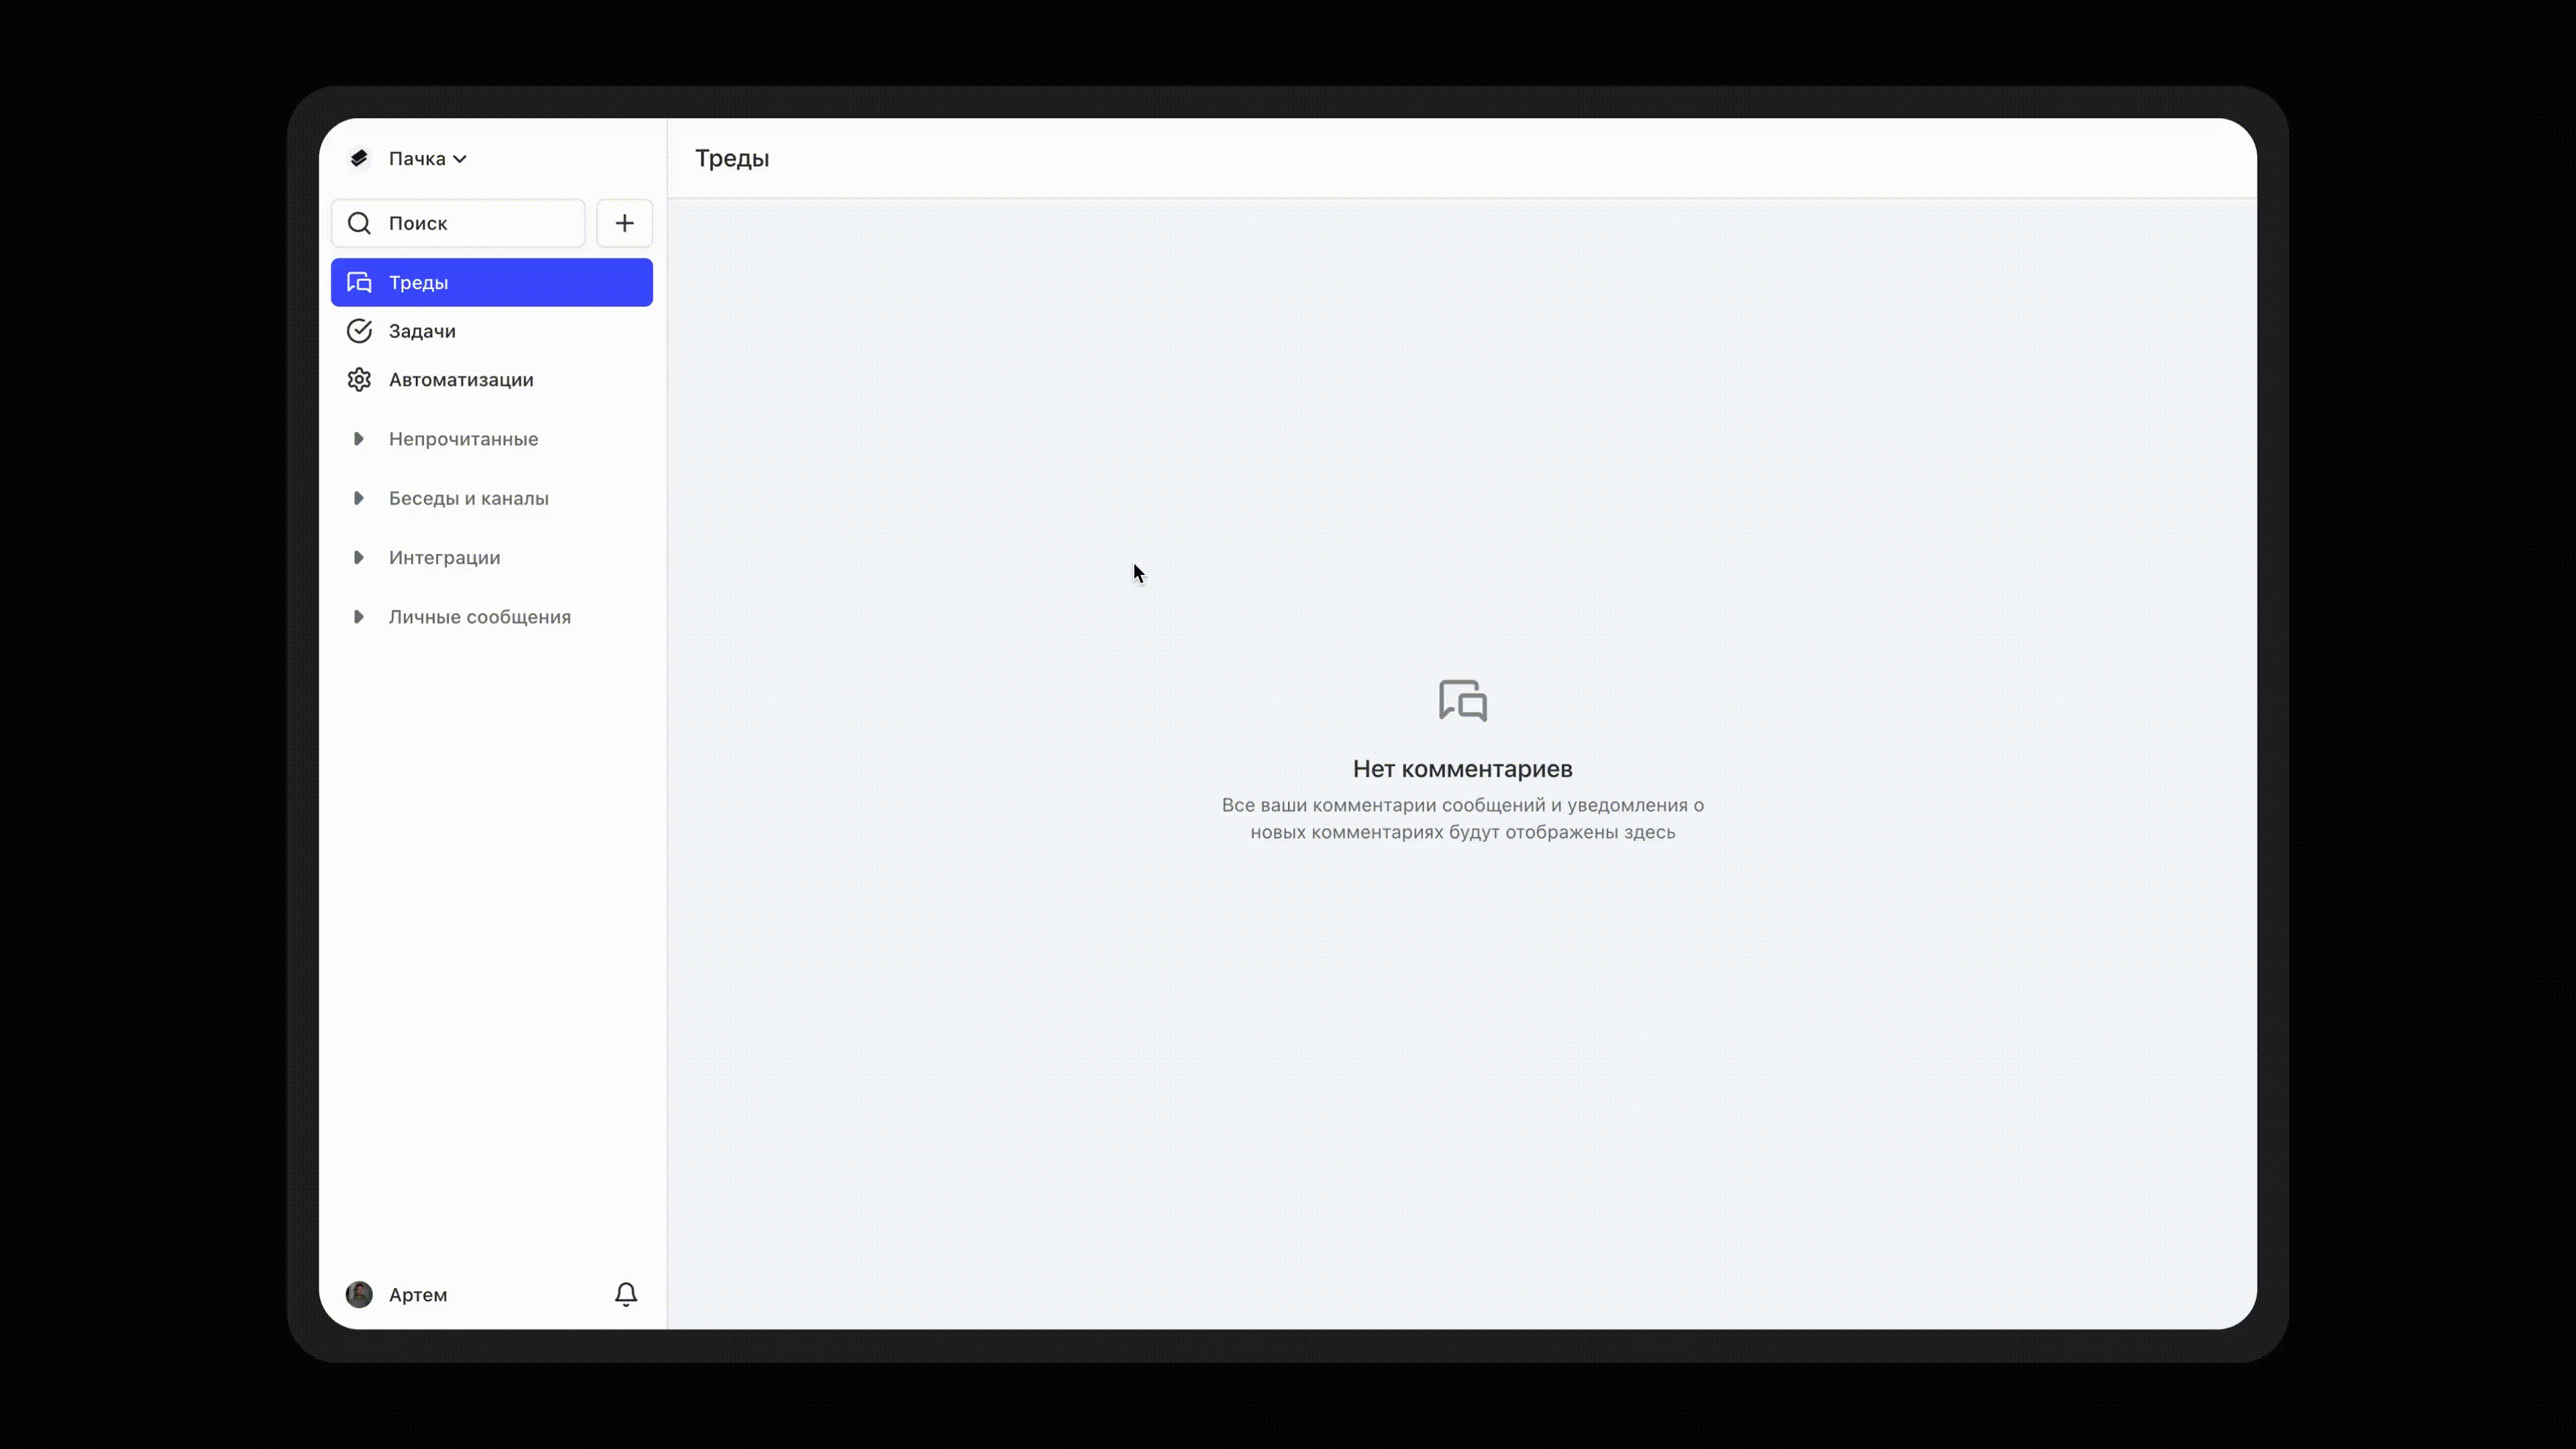The width and height of the screenshot is (2576, 1449).
Task: Click the Пачка logo icon
Action: click(x=359, y=158)
